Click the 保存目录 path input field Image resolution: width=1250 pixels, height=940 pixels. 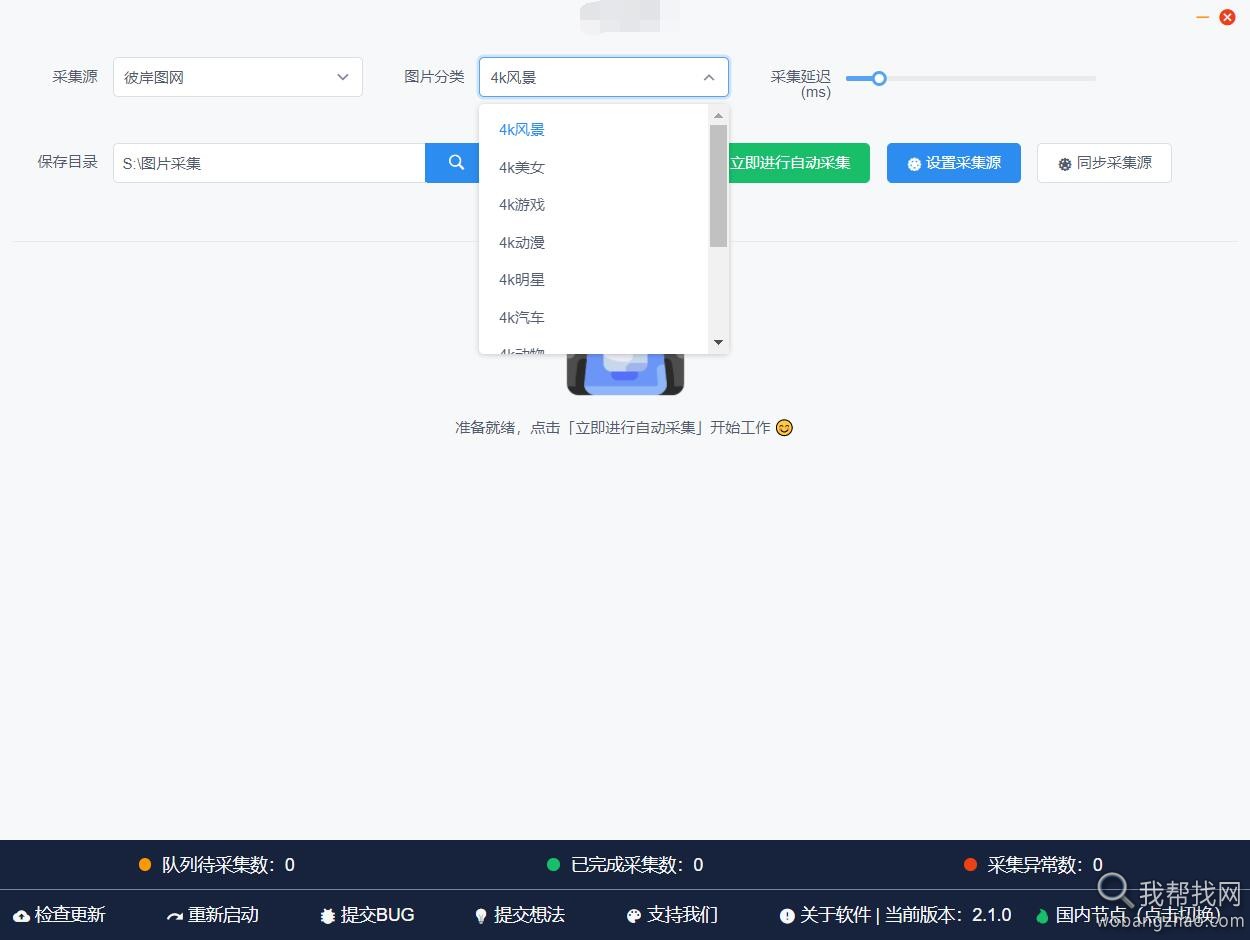269,163
